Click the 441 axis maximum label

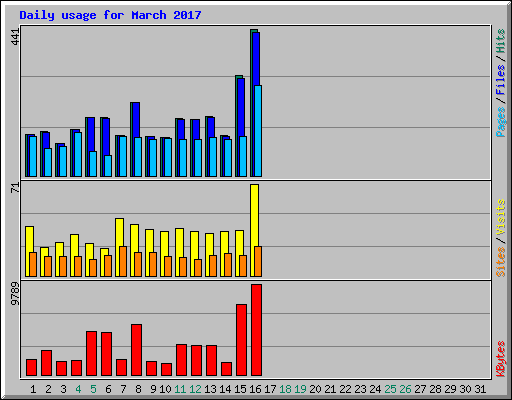[x=15, y=37]
